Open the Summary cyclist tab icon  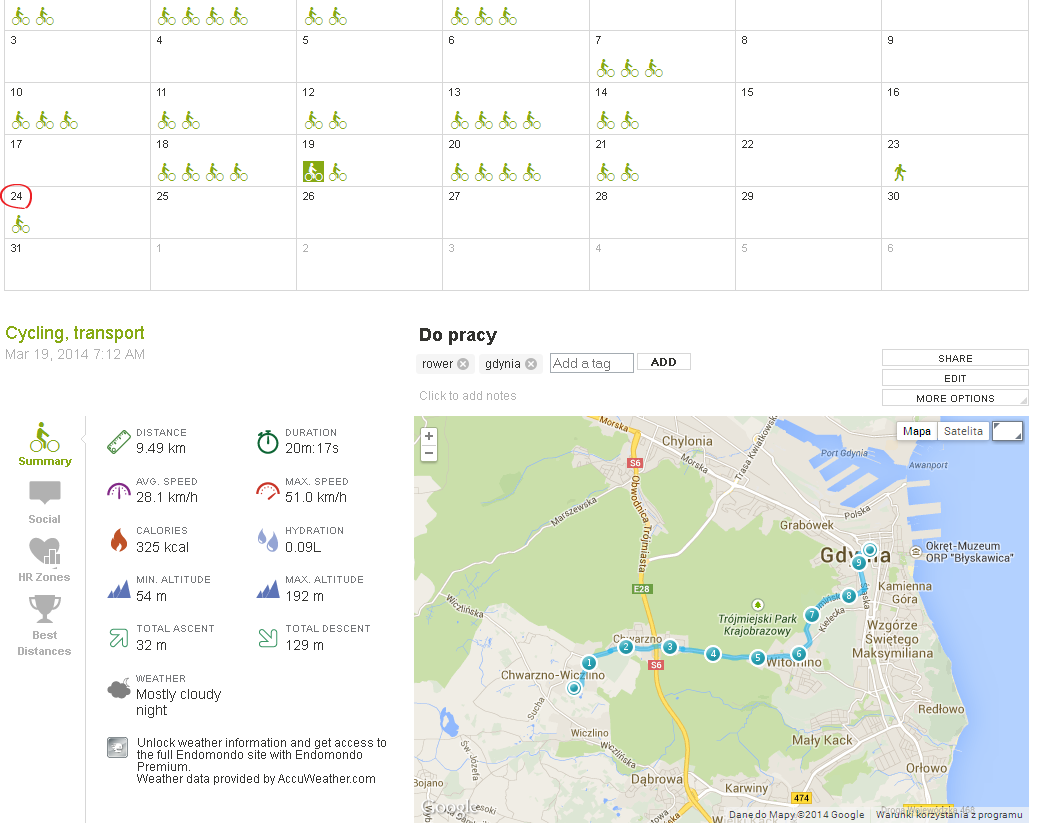coord(44,437)
